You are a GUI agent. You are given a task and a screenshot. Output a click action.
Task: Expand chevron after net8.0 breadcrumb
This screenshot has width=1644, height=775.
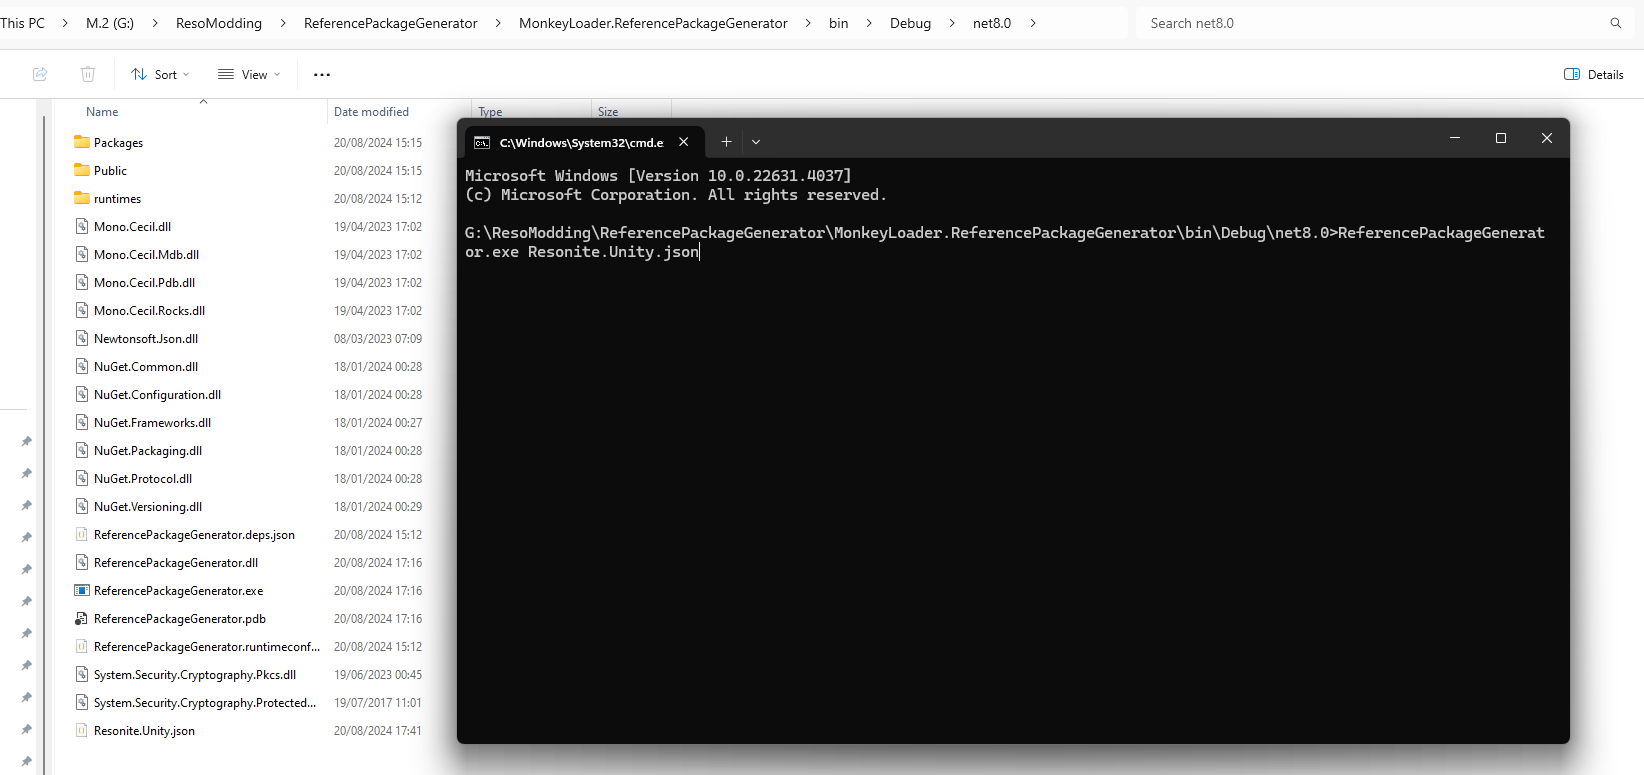pyautogui.click(x=1033, y=23)
